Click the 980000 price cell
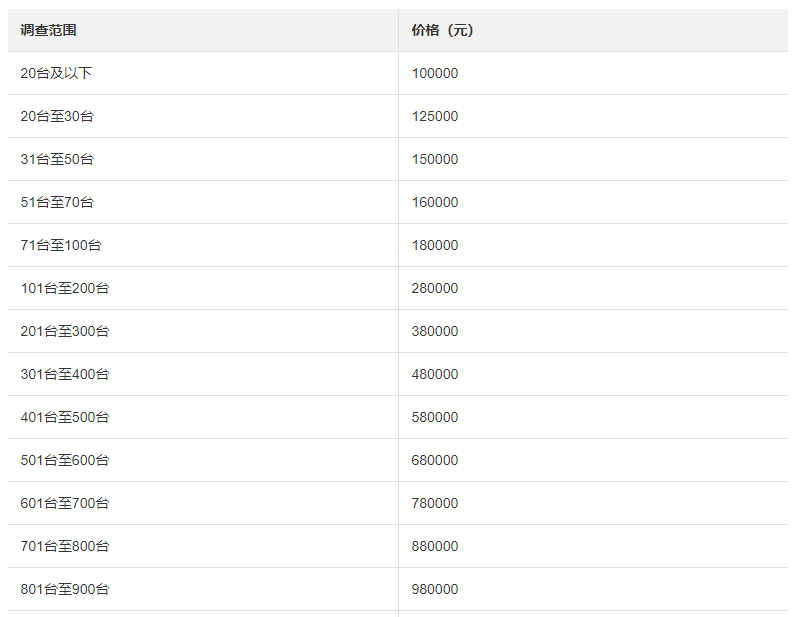Screen dimensions: 796x617 pos(435,589)
